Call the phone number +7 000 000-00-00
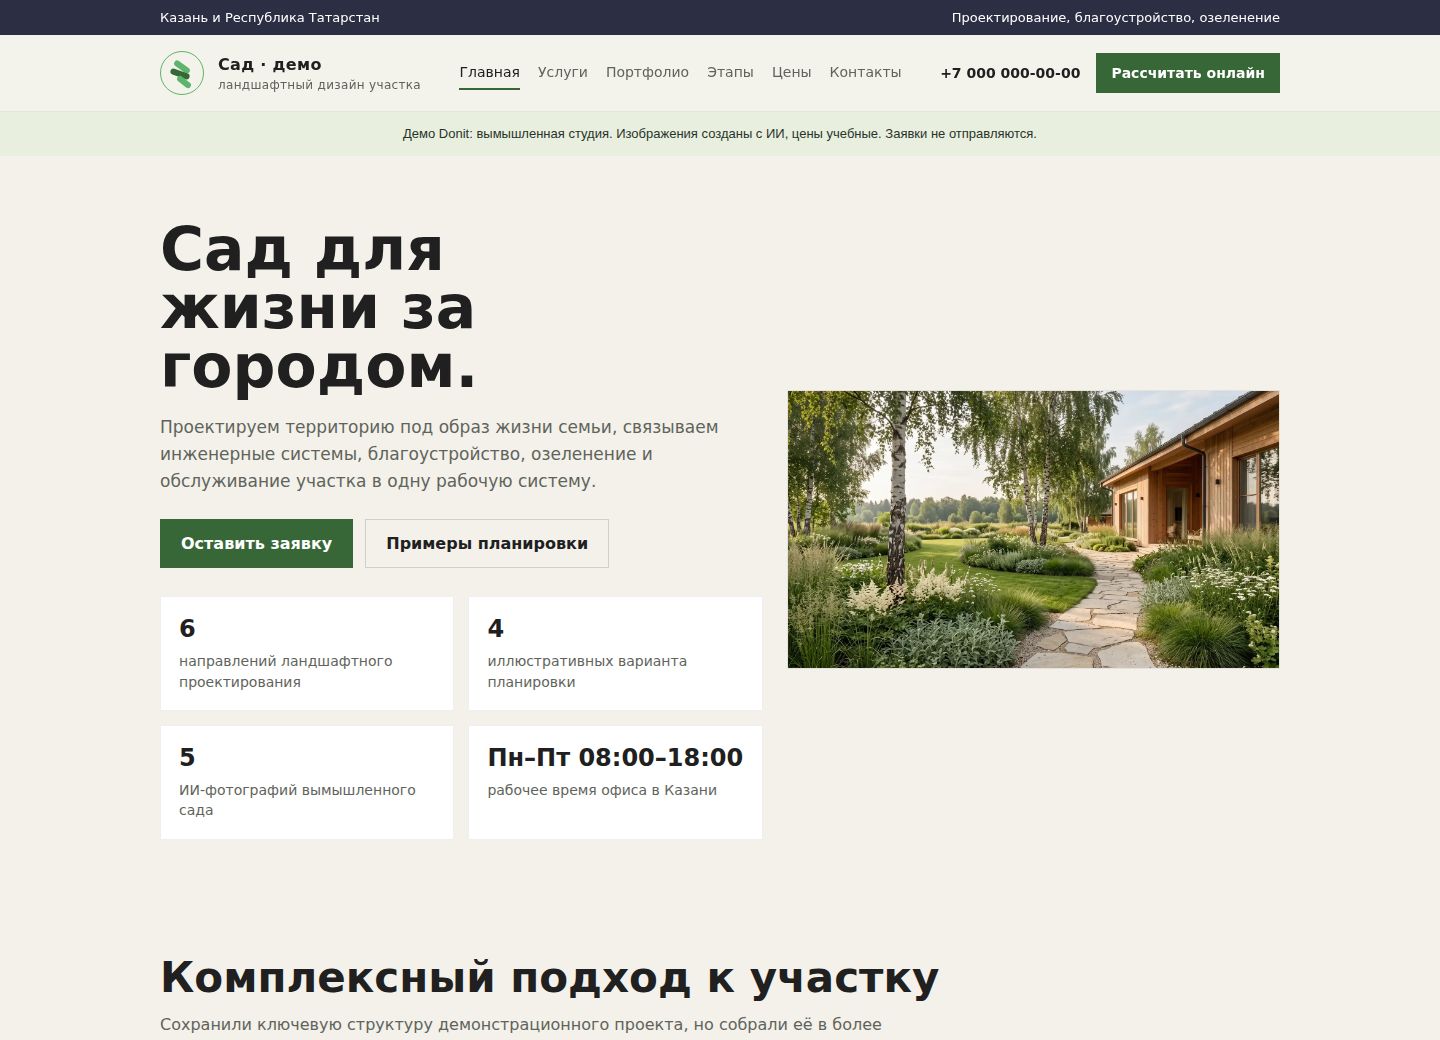Screen dimensions: 1440x1040 point(1010,73)
